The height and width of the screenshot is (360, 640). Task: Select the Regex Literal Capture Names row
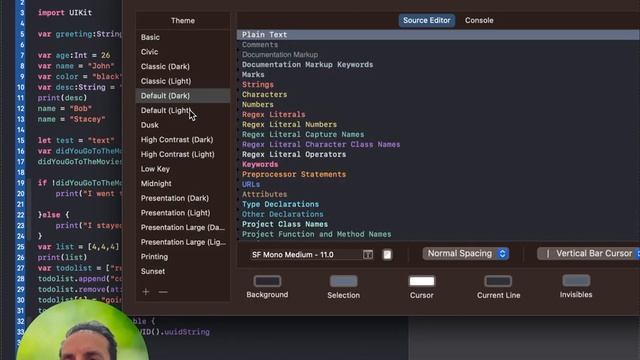click(x=438, y=135)
